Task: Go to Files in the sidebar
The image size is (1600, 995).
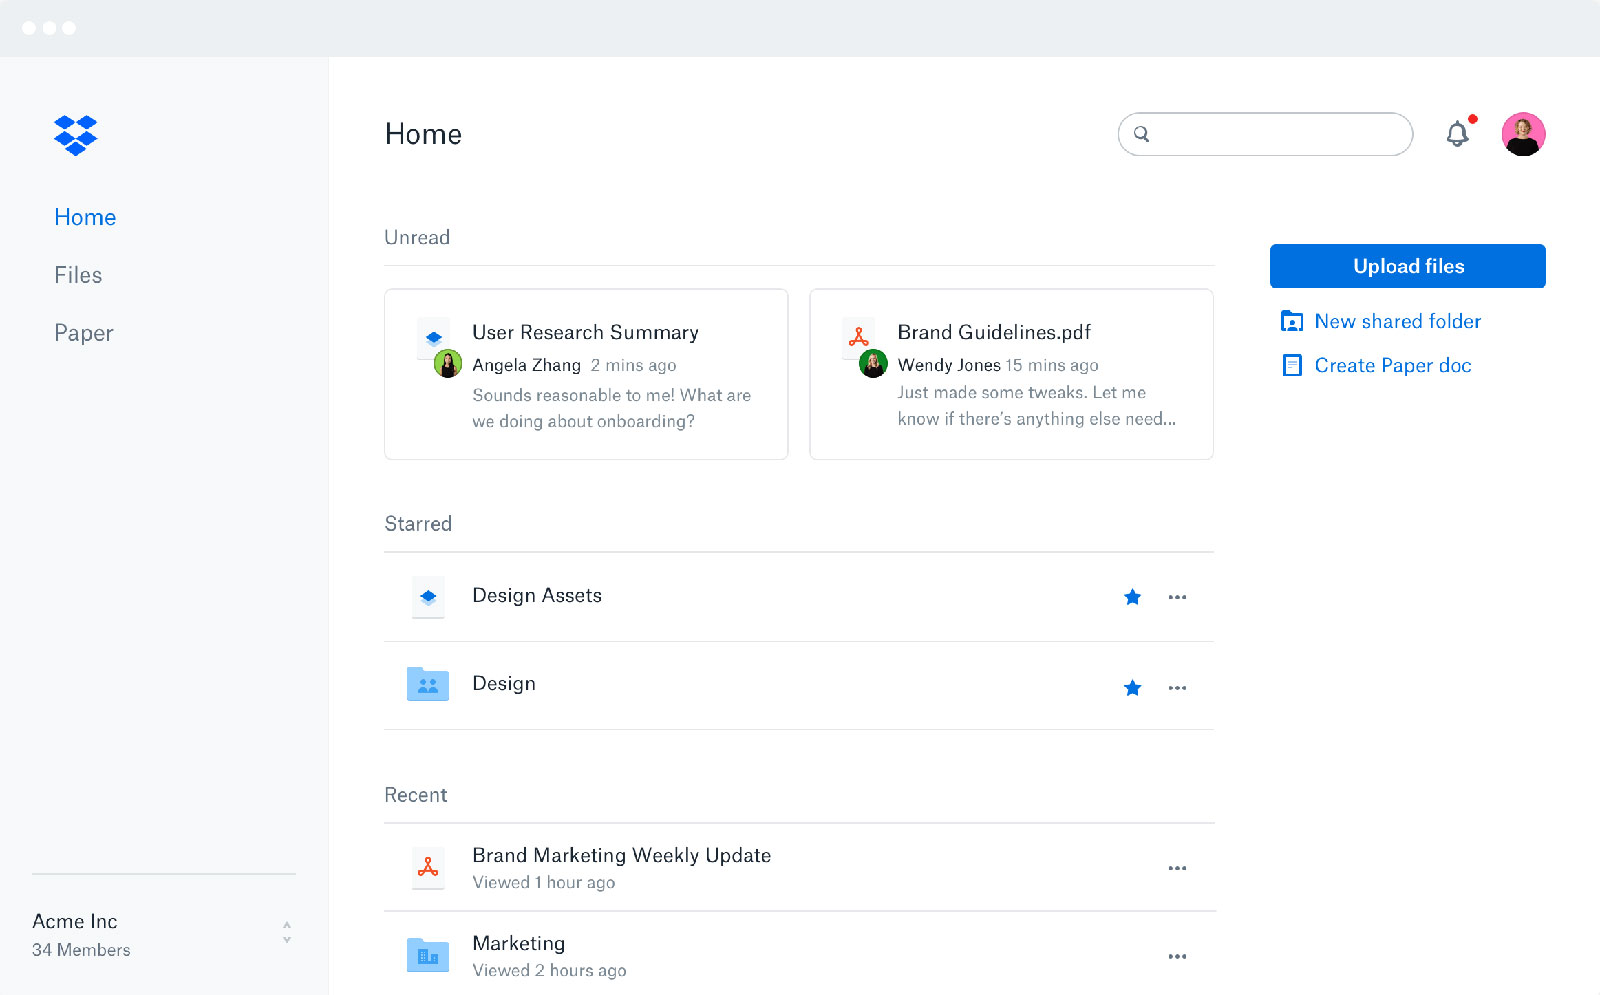Action: [x=78, y=275]
